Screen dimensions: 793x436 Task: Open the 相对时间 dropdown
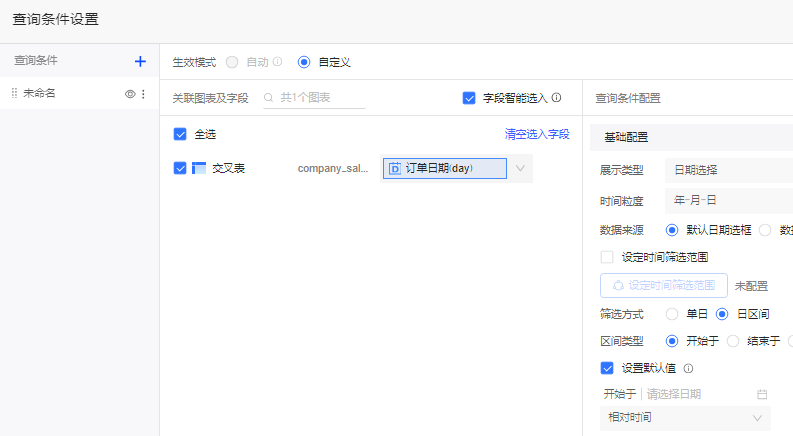tap(685, 418)
